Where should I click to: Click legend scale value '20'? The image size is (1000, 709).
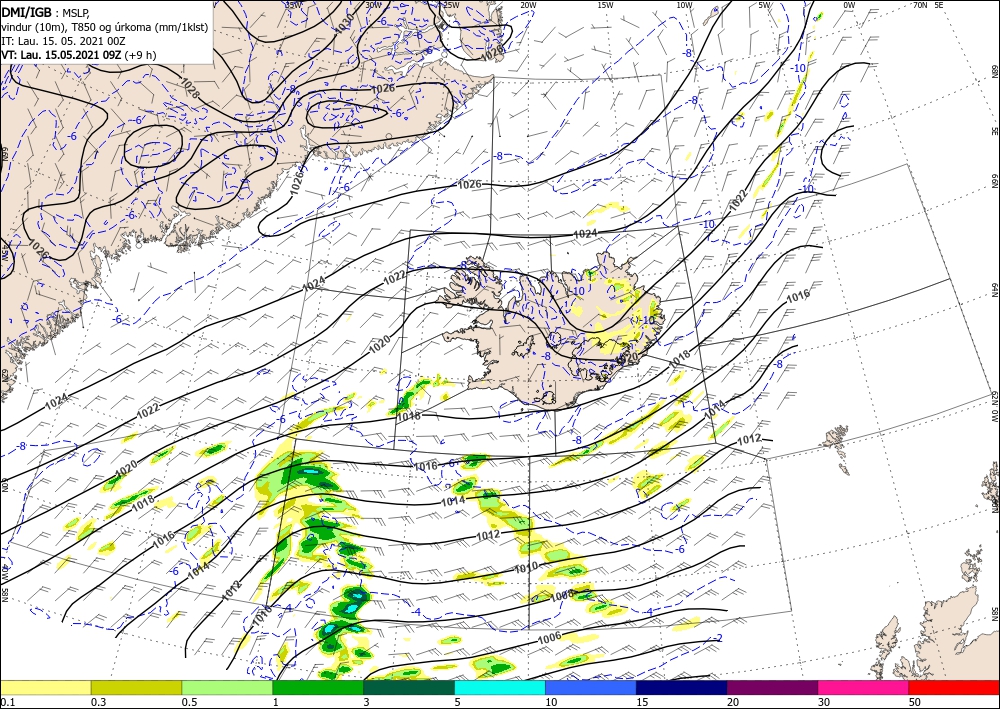(733, 702)
